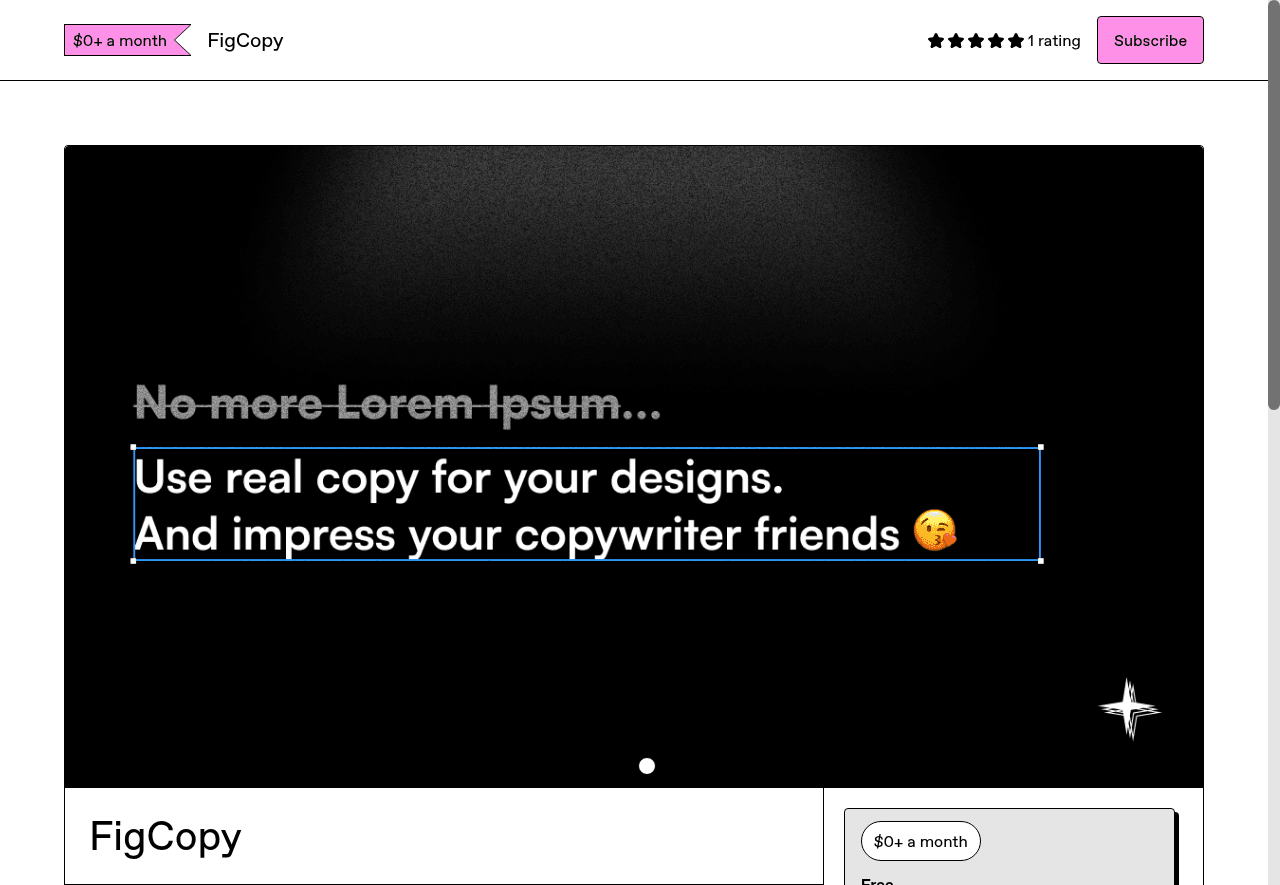Click the FigCopy link in the header
The height and width of the screenshot is (885, 1280).
[245, 40]
